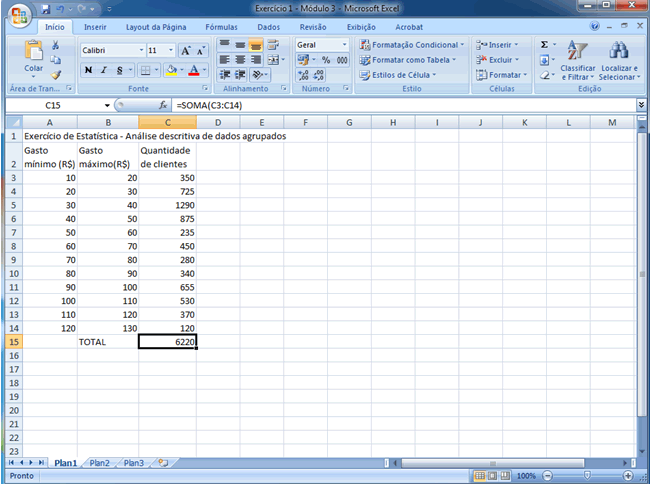Image resolution: width=651 pixels, height=484 pixels.
Task: Click the percent style icon
Action: (326, 60)
